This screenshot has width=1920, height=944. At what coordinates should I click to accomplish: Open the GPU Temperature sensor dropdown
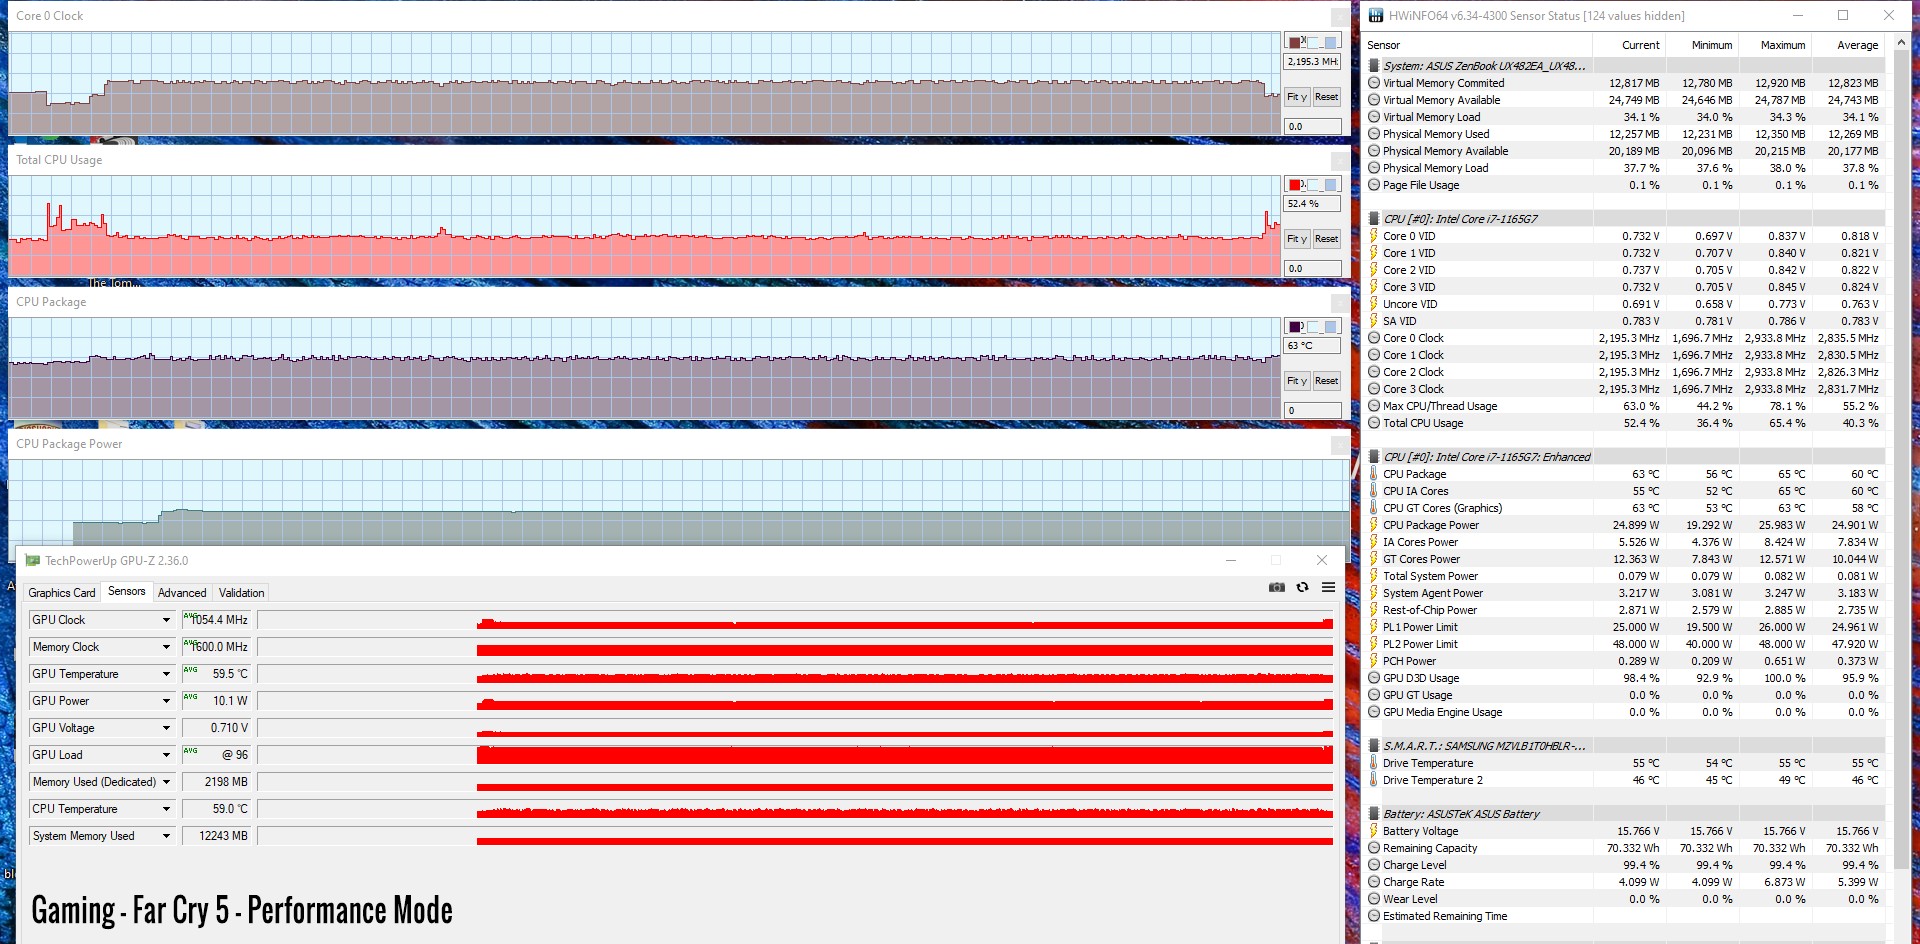click(166, 674)
